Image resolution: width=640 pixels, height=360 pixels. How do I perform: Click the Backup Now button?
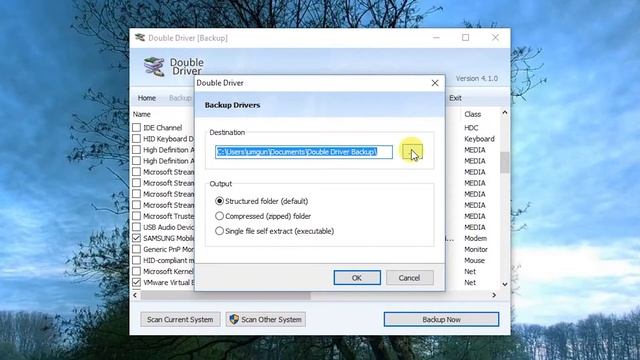(441, 319)
